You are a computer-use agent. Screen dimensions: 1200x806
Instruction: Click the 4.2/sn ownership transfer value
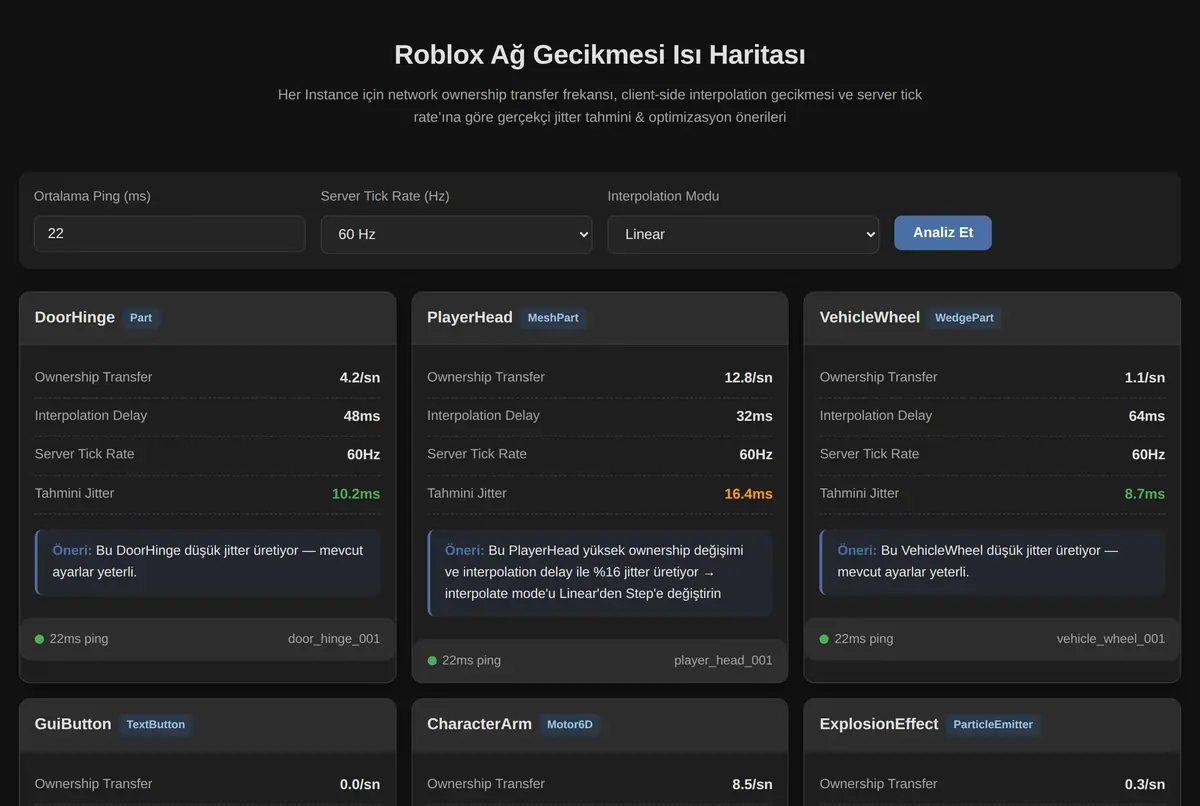point(360,378)
